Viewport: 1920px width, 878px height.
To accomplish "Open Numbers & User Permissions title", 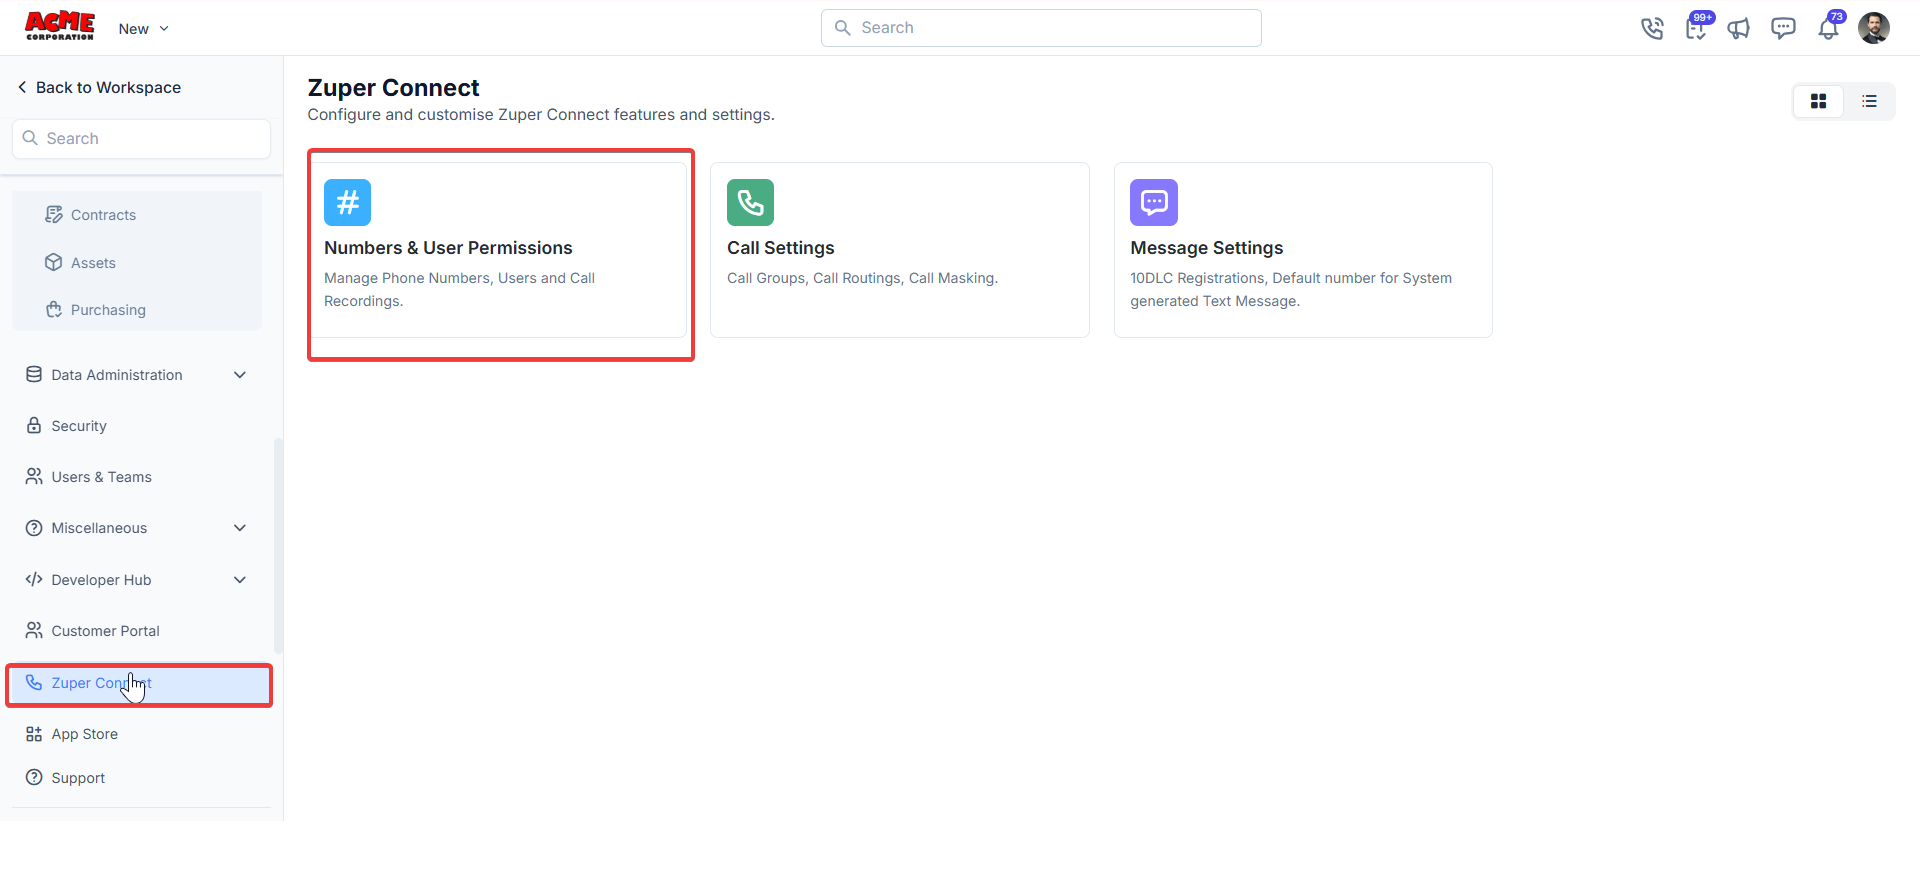I will click(448, 248).
